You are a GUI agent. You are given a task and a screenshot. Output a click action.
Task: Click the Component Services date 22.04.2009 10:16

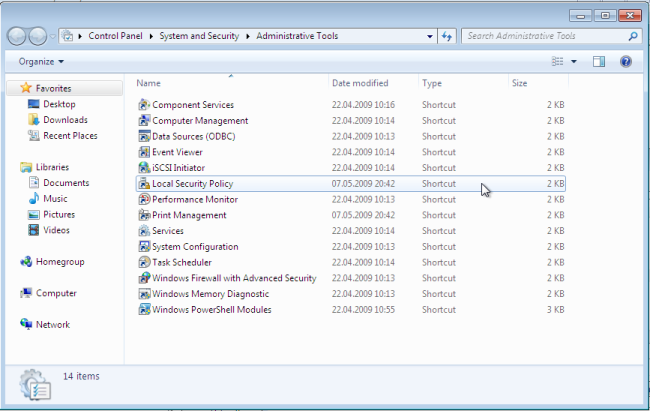(x=363, y=105)
